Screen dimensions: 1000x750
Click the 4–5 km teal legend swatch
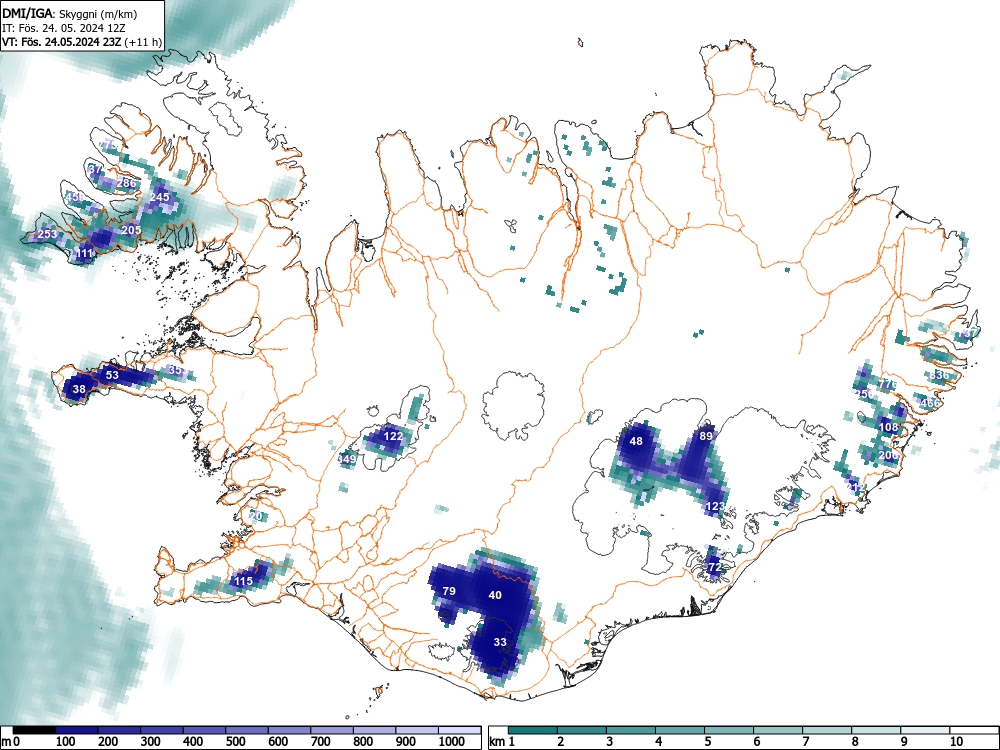(680, 730)
